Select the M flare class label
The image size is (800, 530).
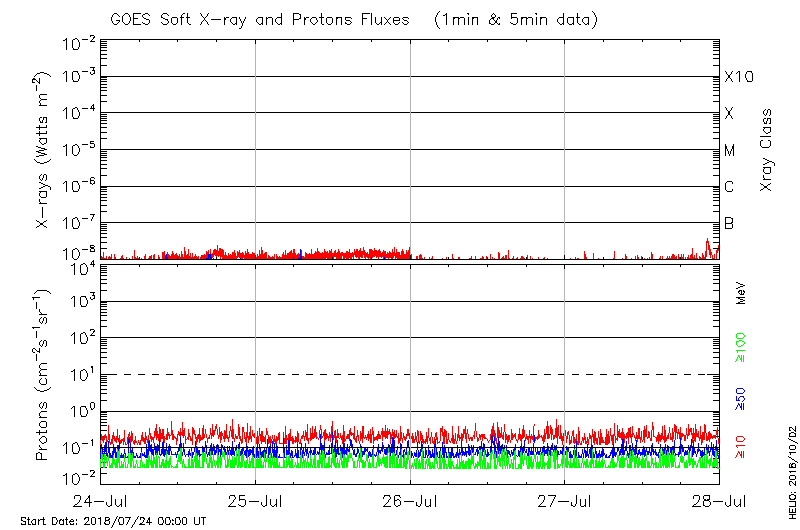coord(730,151)
